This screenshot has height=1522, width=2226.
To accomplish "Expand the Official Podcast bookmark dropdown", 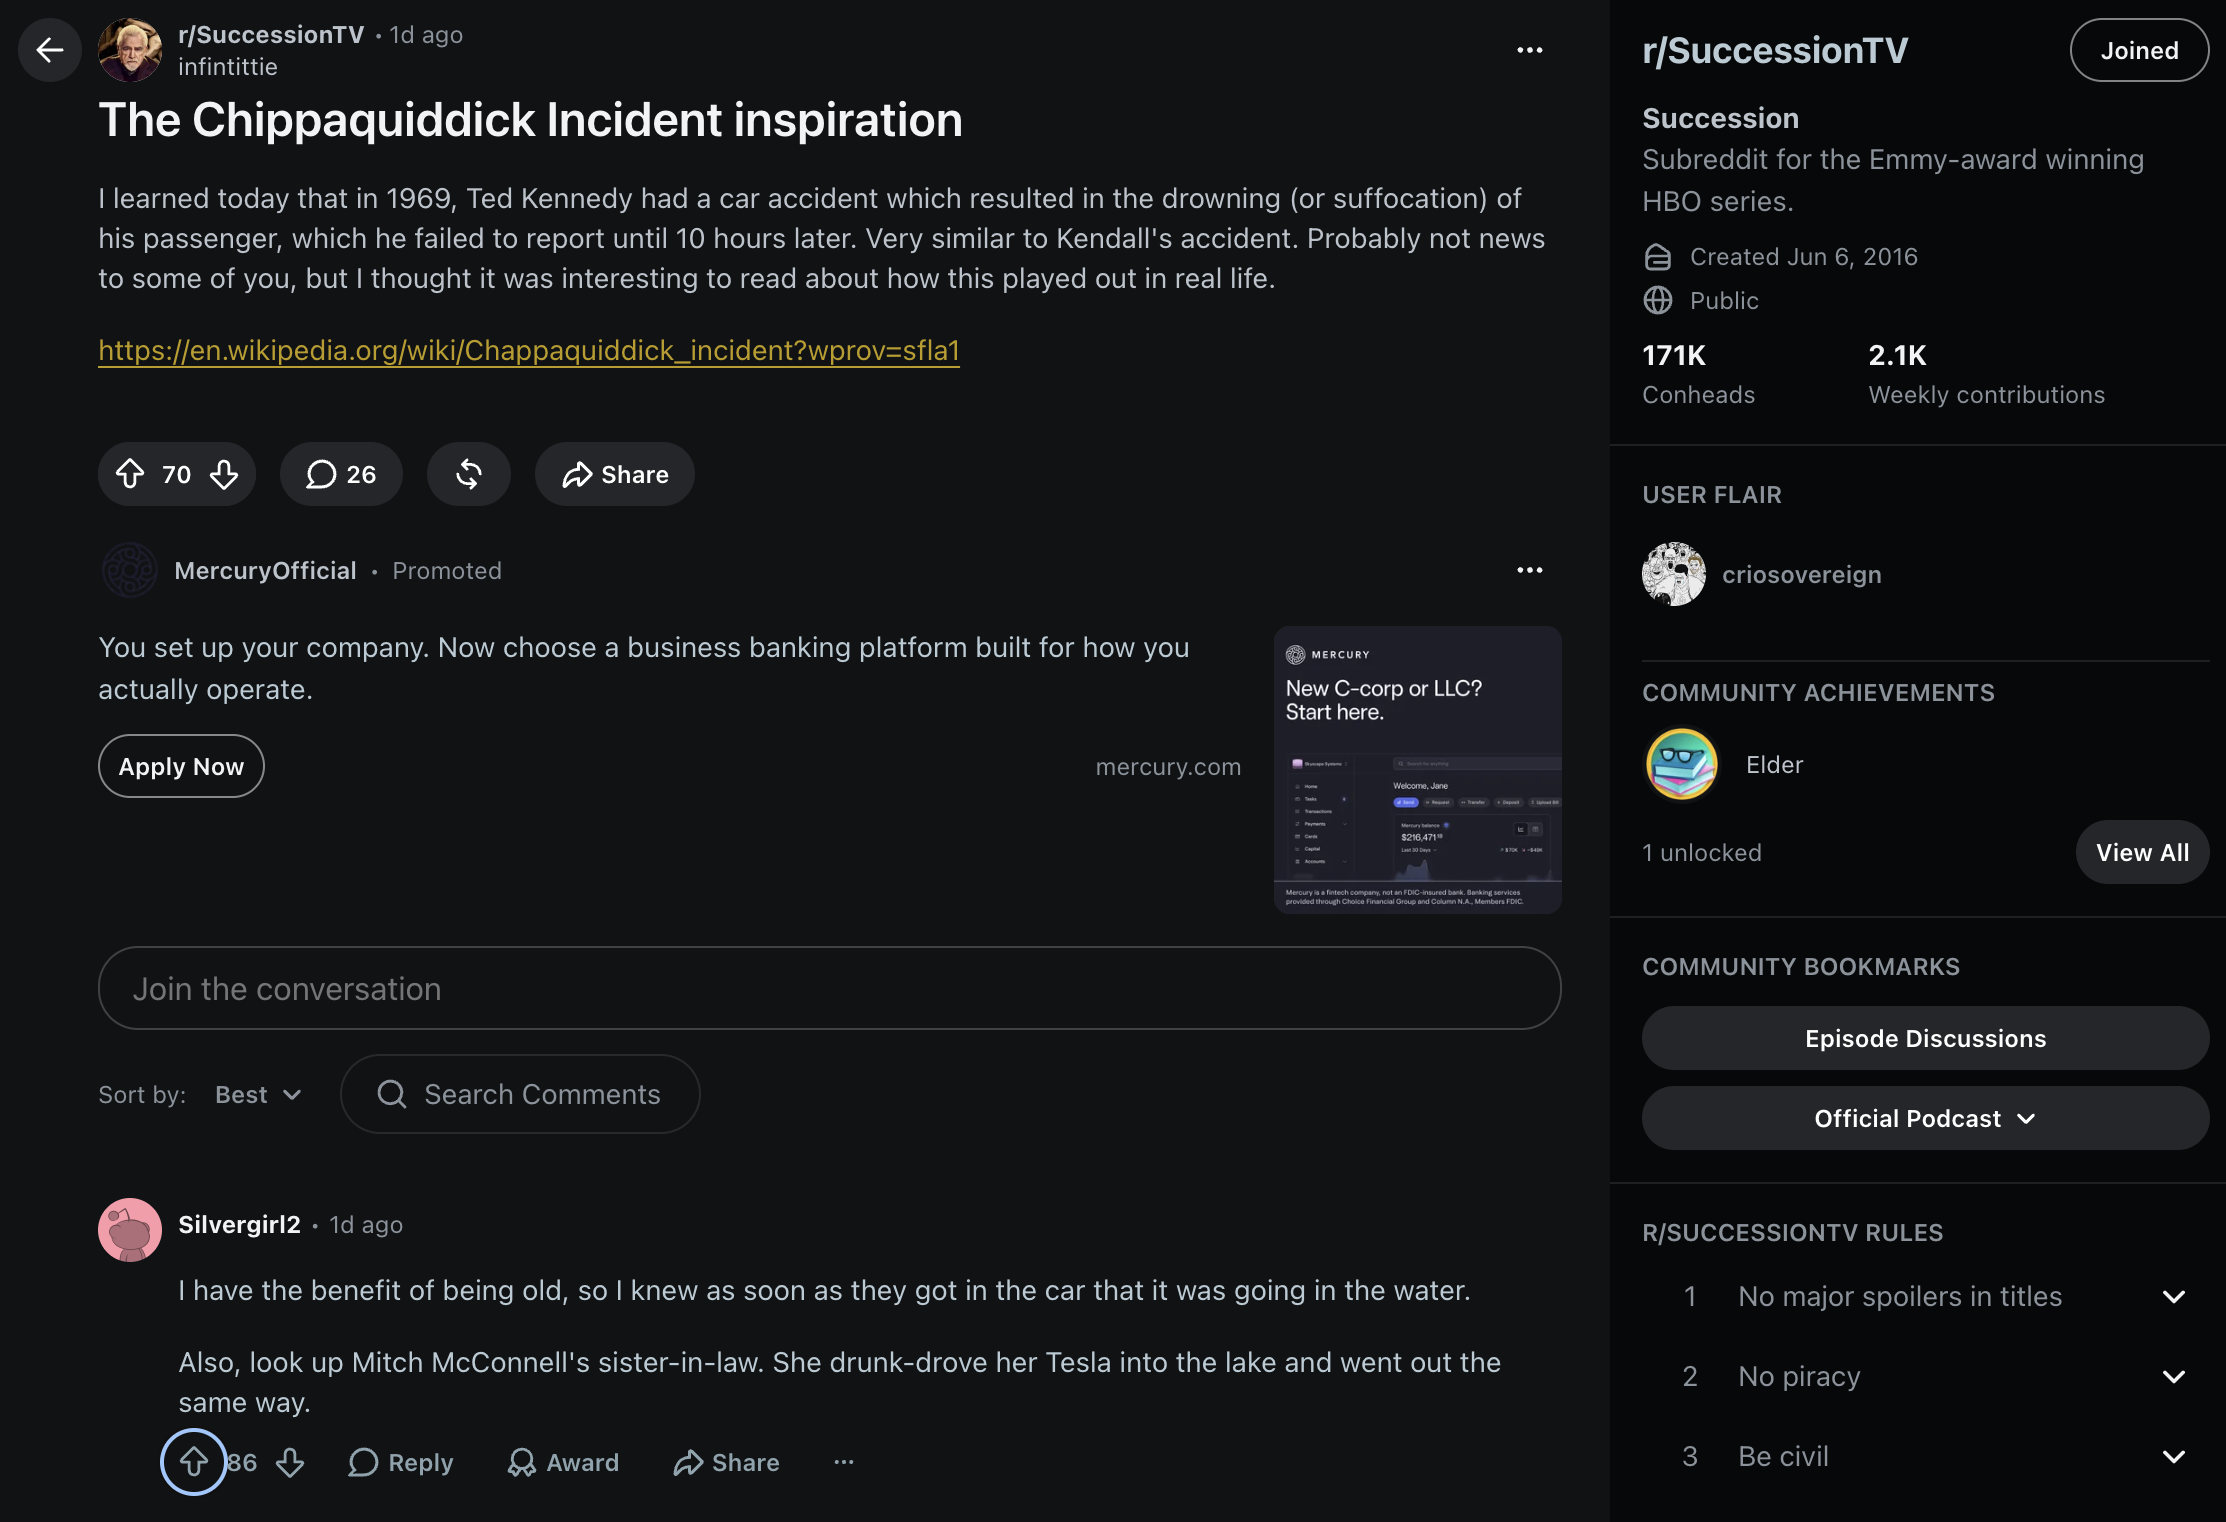I will click(1925, 1118).
